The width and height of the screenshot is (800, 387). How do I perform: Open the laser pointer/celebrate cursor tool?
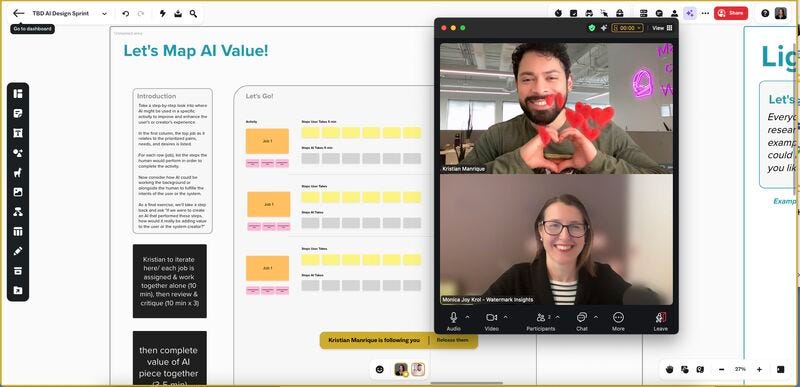pyautogui.click(x=604, y=14)
